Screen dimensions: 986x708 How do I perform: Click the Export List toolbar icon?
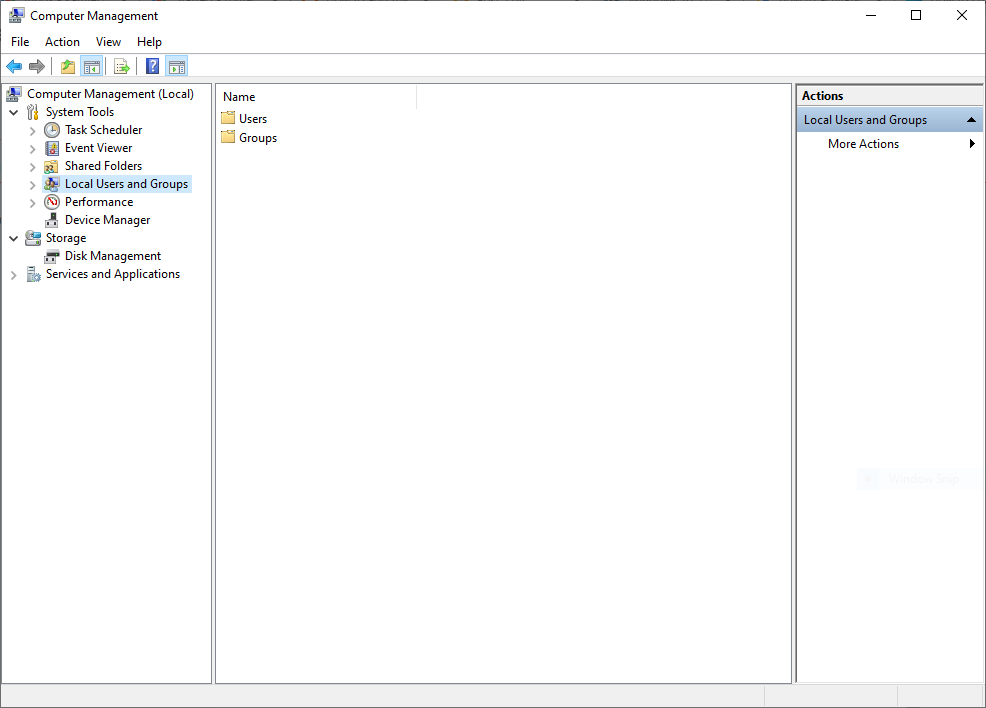(122, 66)
